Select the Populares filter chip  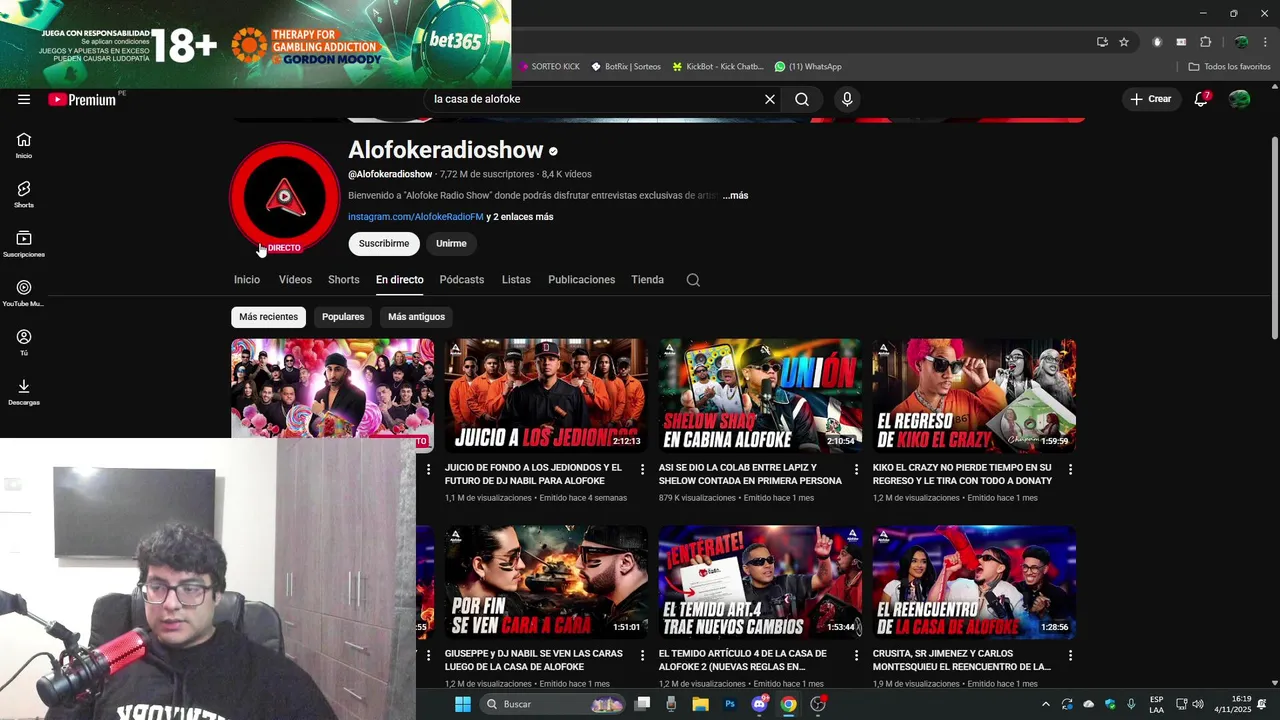click(343, 317)
